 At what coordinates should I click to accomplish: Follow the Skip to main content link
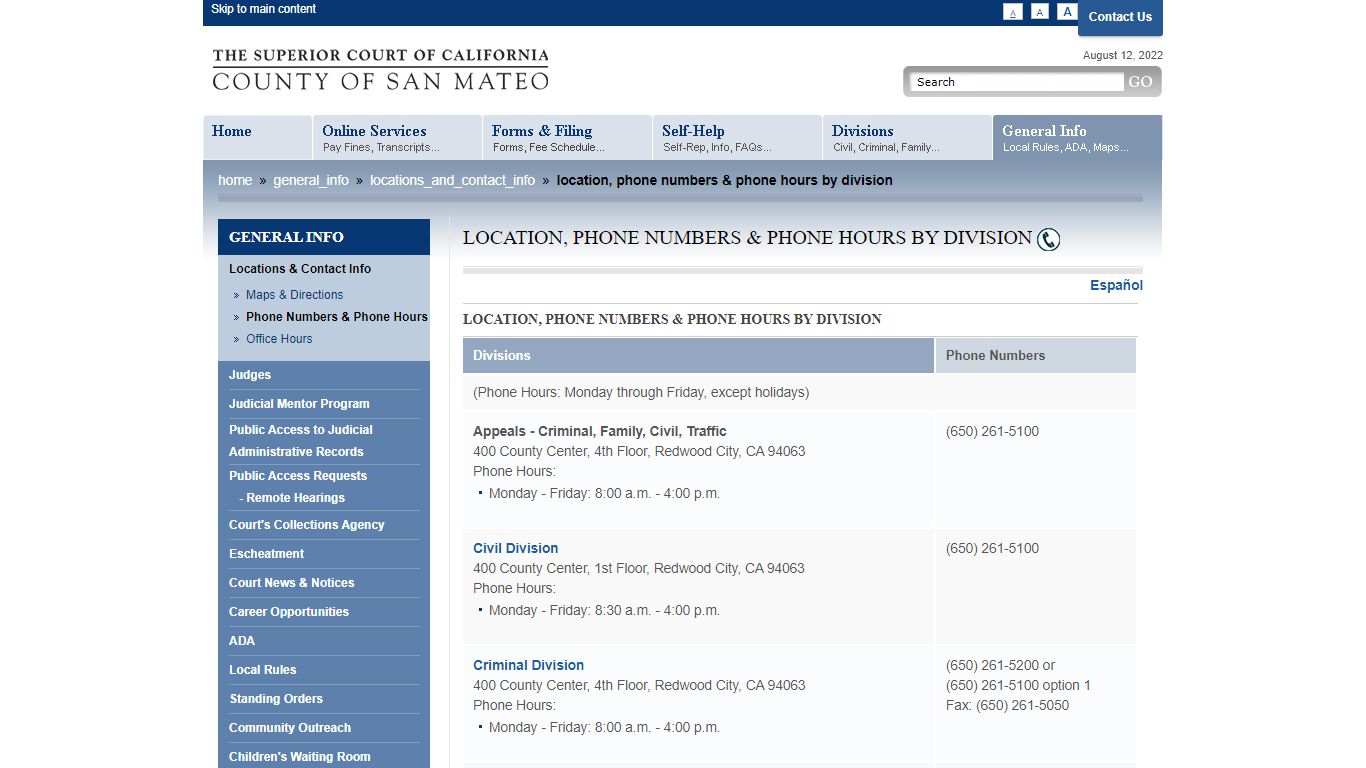263,9
